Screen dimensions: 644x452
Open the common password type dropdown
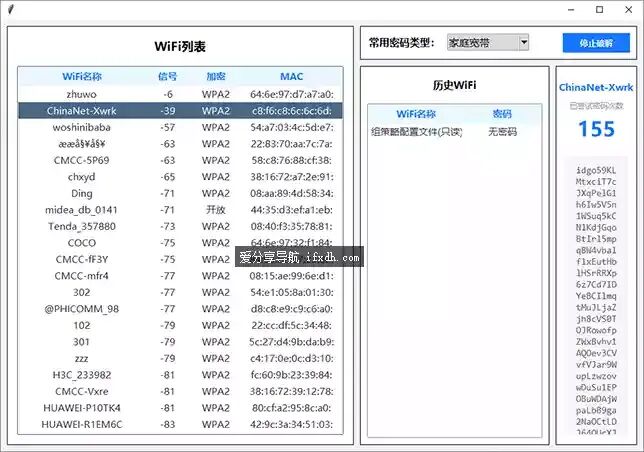tap(488, 43)
